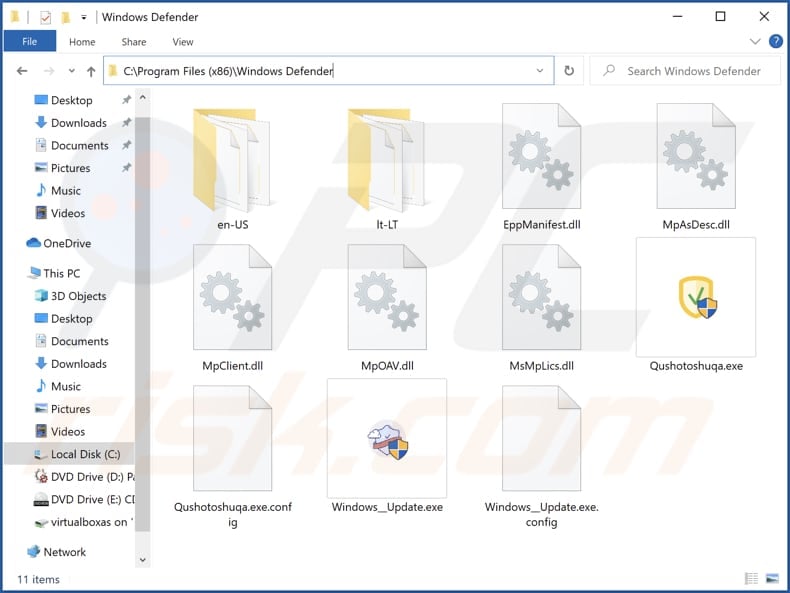Open the virtualboxas network share

tap(84, 522)
